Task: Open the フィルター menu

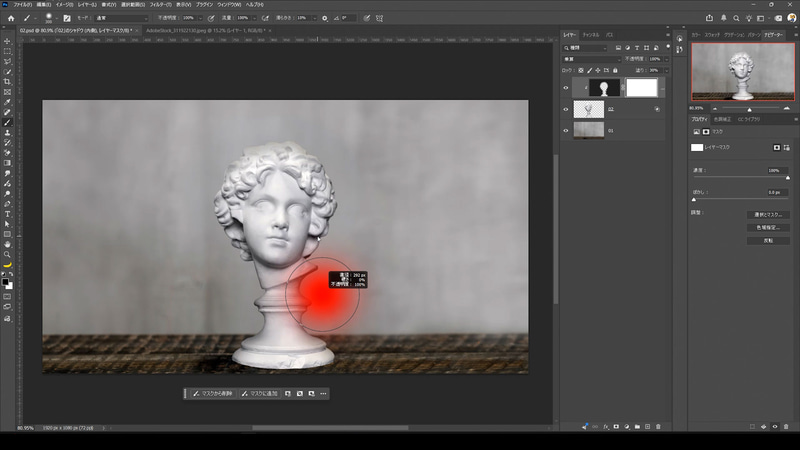Action: point(160,5)
